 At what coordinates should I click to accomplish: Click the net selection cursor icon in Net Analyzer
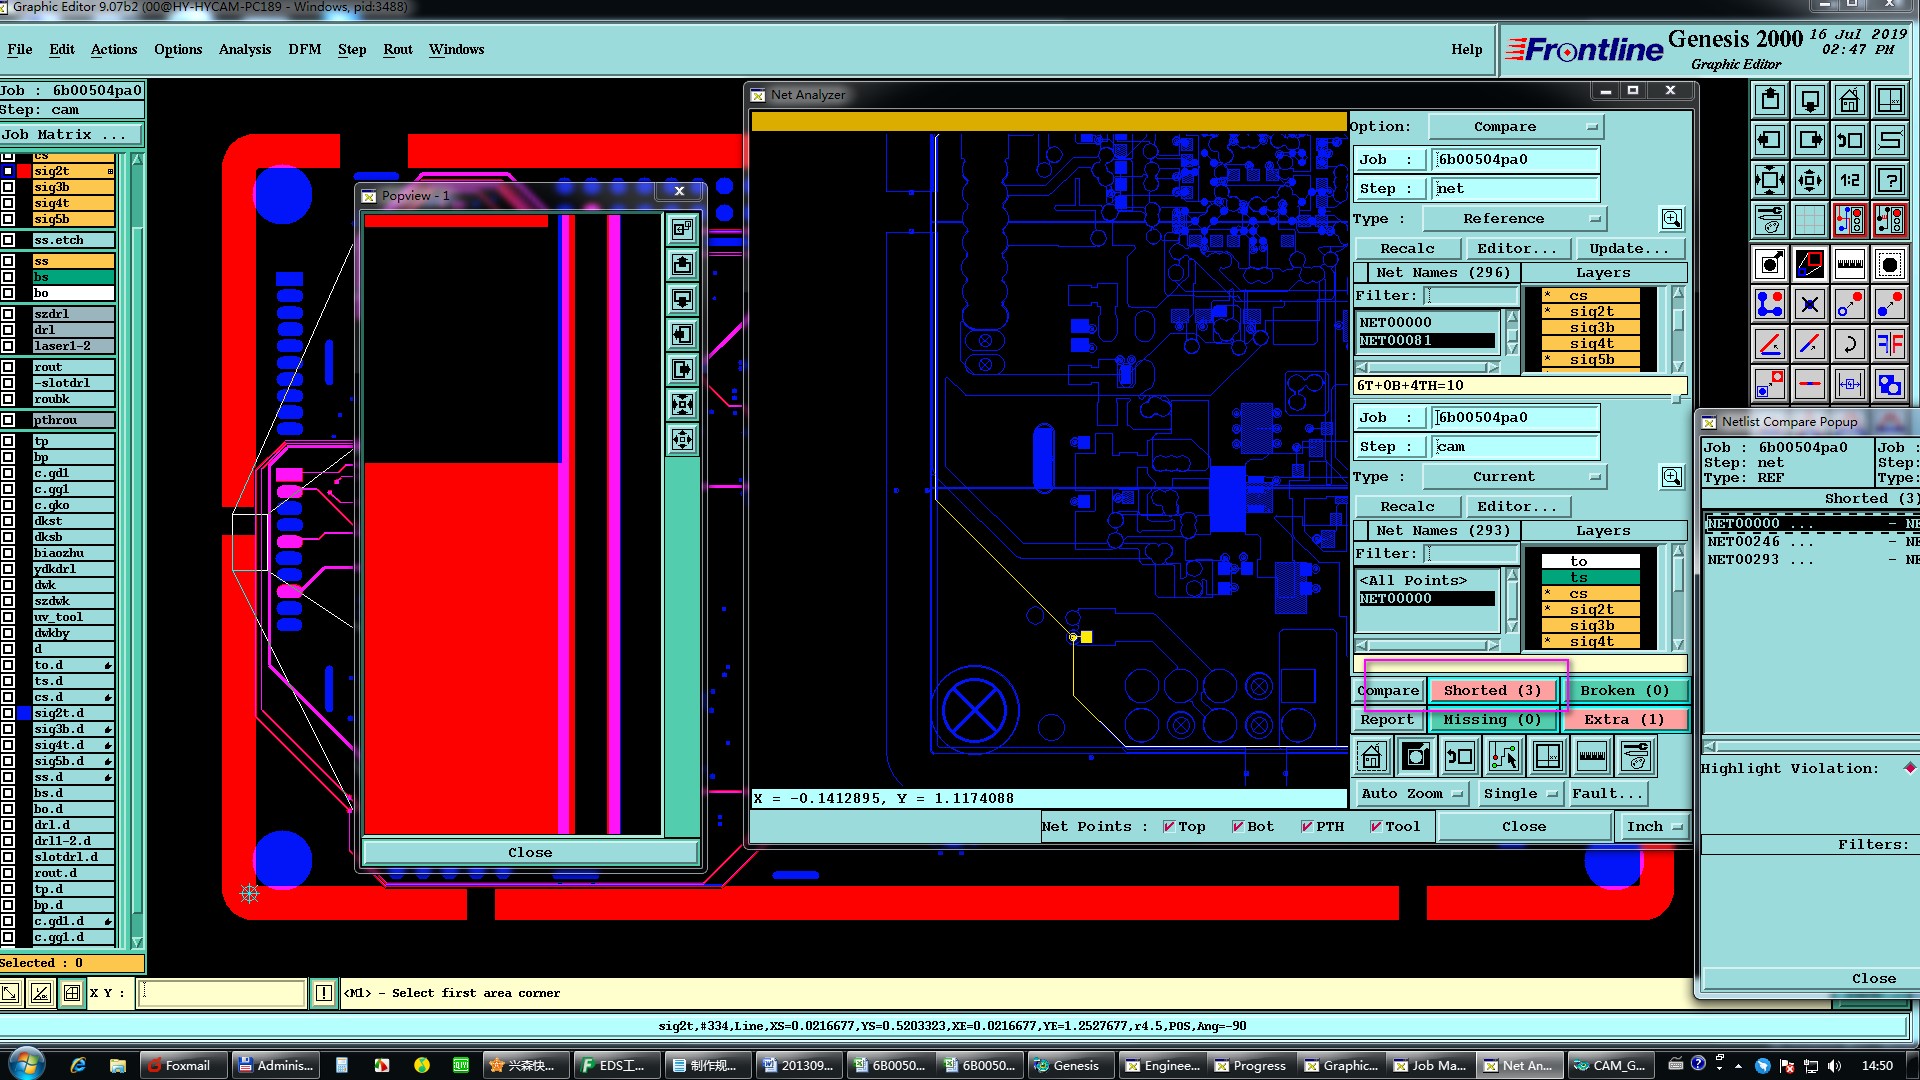[1503, 757]
